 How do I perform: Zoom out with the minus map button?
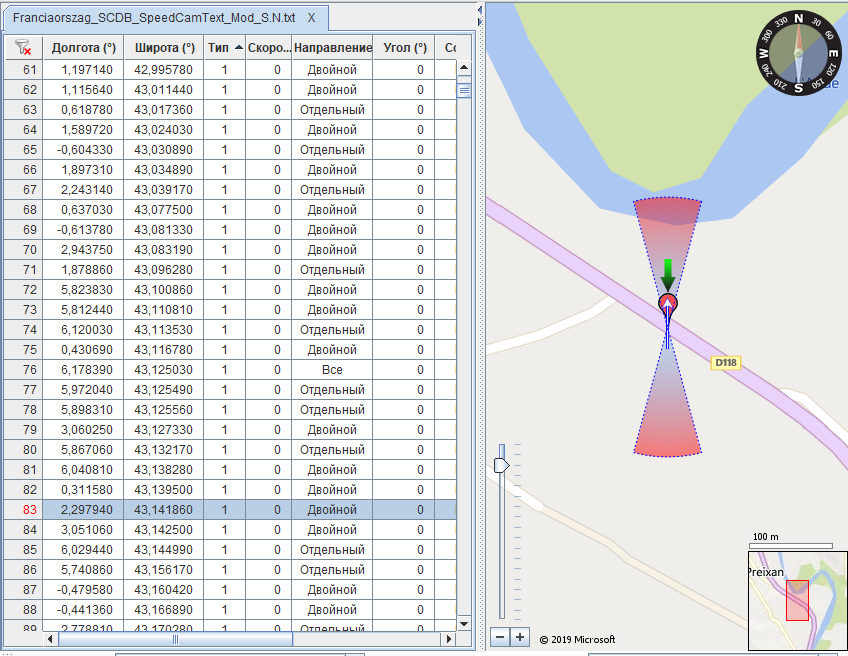[x=500, y=637]
